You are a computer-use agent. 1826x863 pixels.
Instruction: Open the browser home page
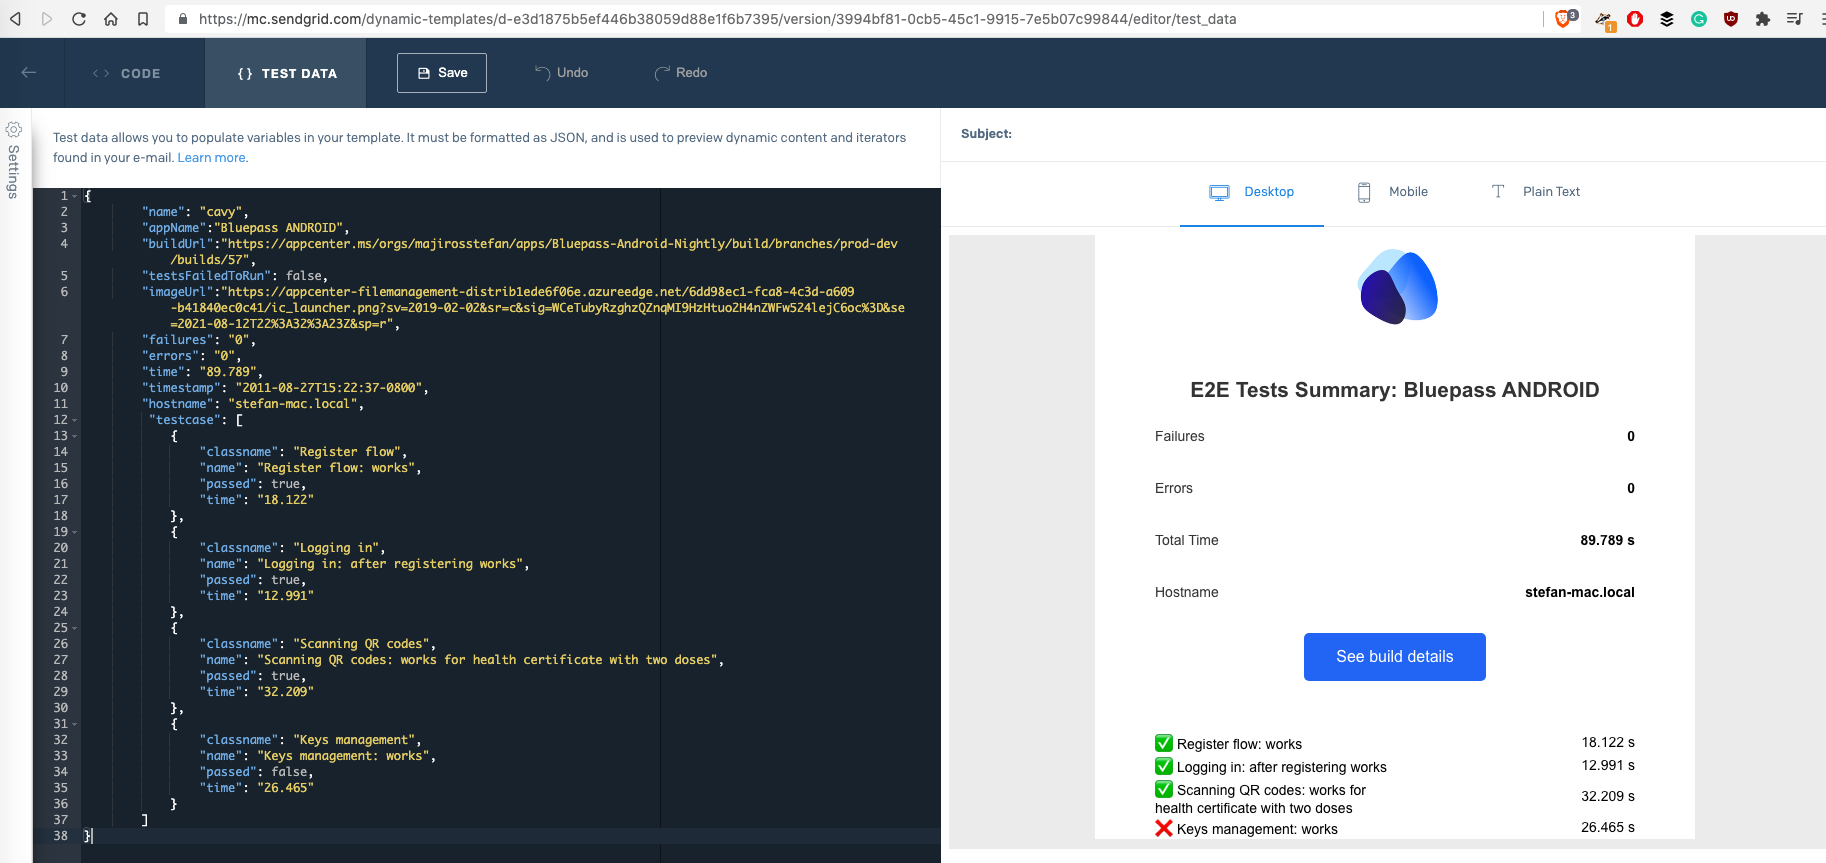(111, 19)
